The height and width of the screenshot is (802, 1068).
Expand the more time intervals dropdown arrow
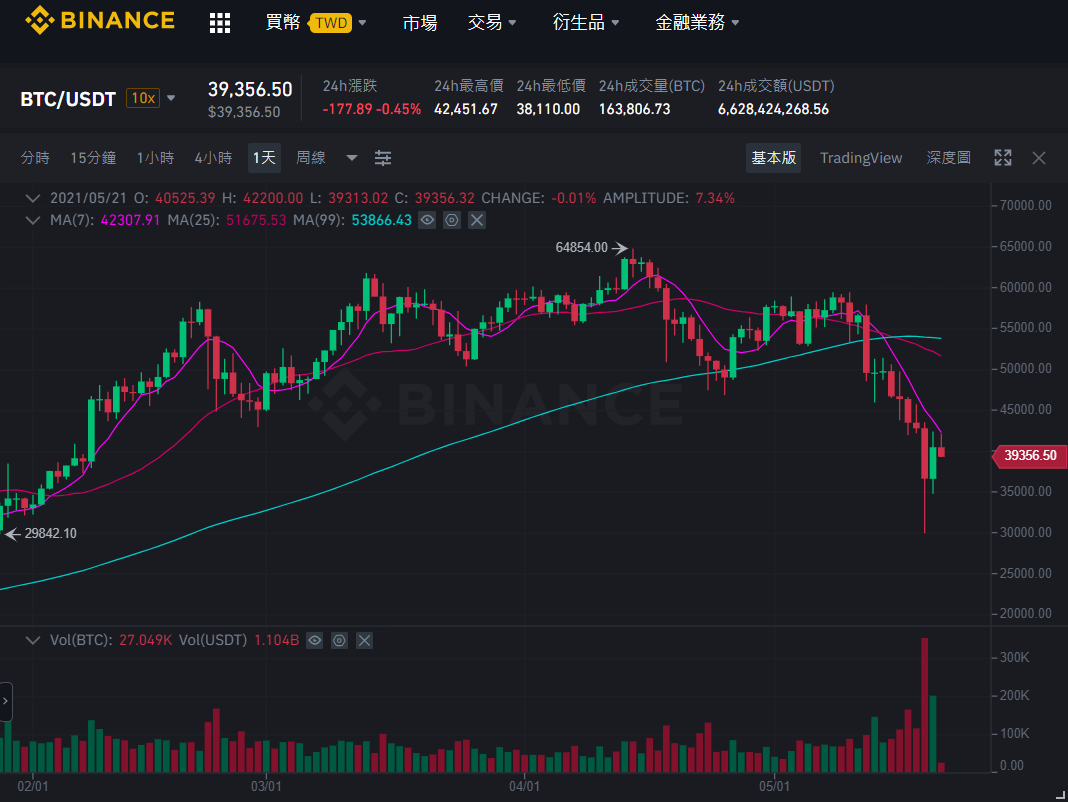click(x=351, y=158)
